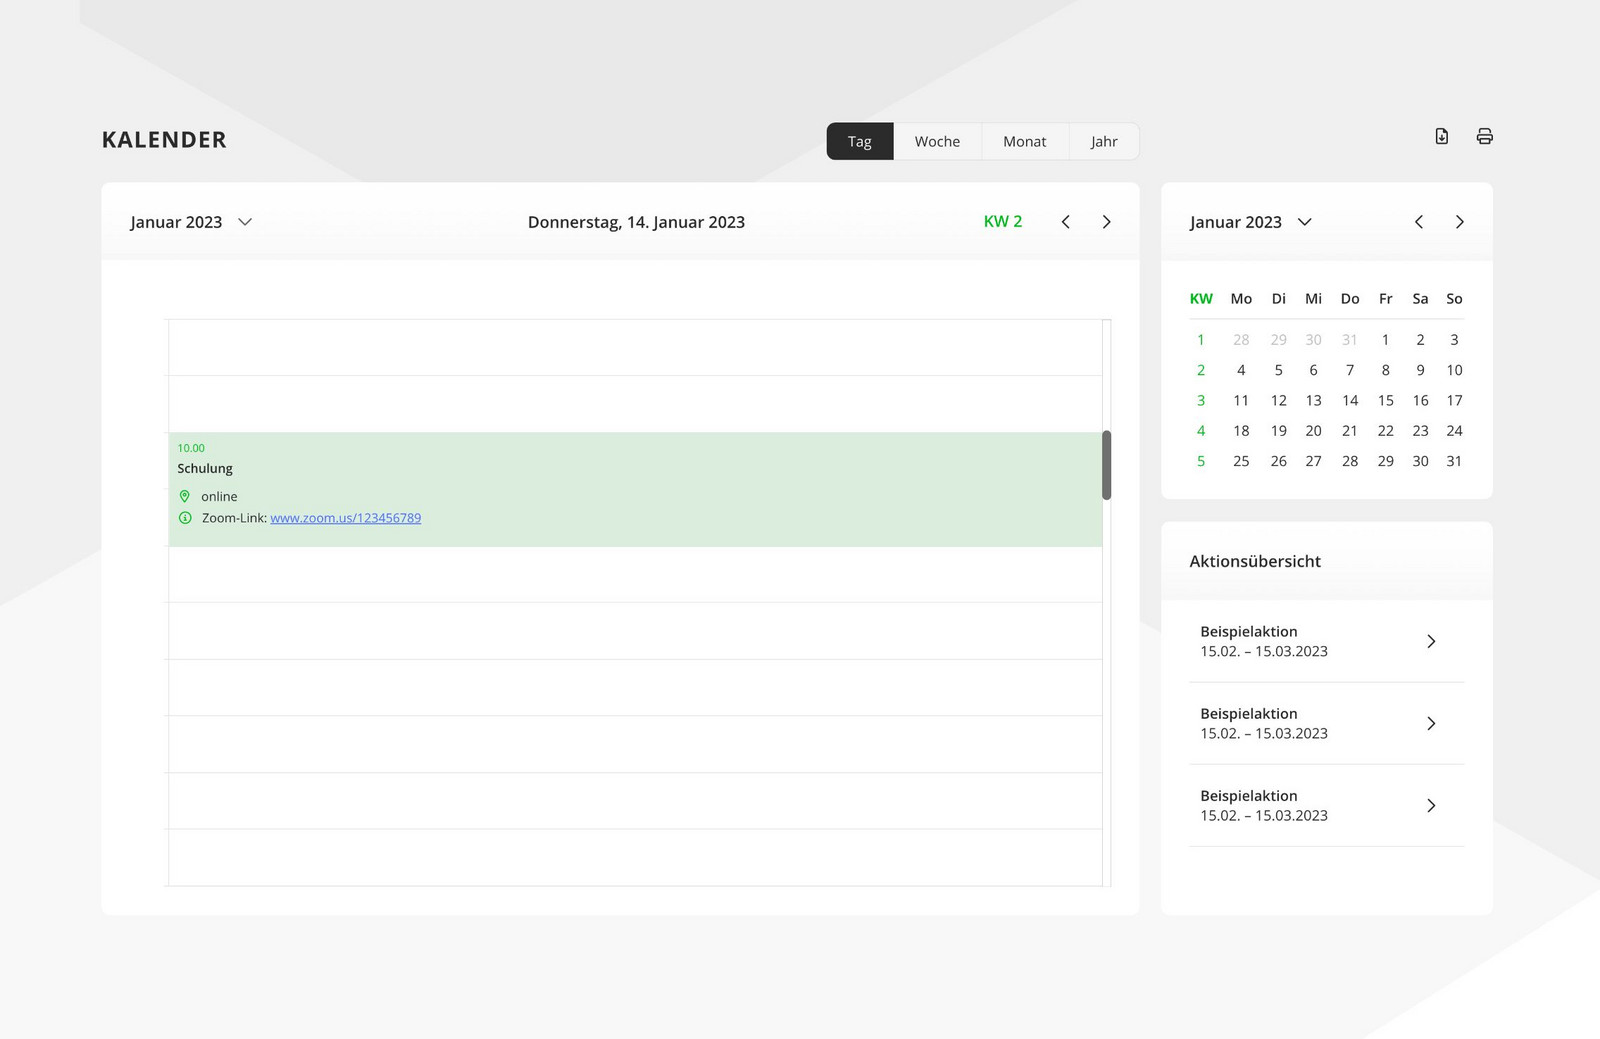
Task: Switch to the Woche tab
Action: point(936,141)
